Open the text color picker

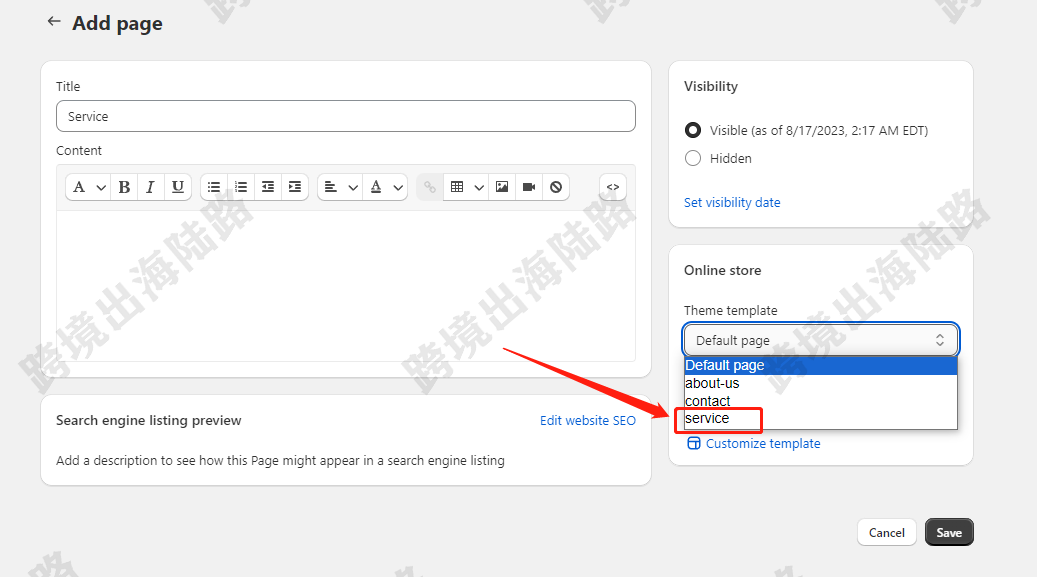376,187
